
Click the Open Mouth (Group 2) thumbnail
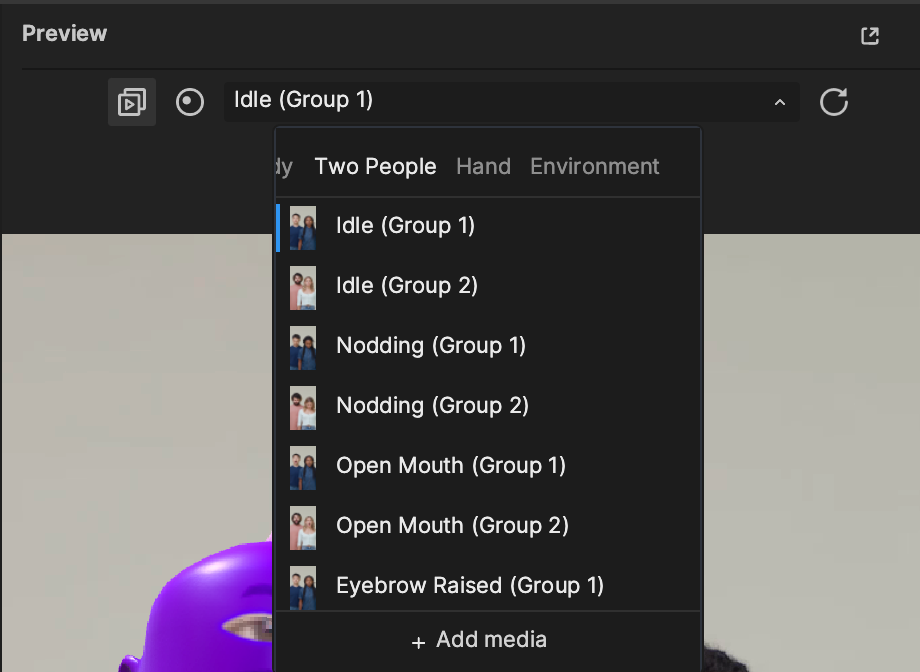[303, 528]
